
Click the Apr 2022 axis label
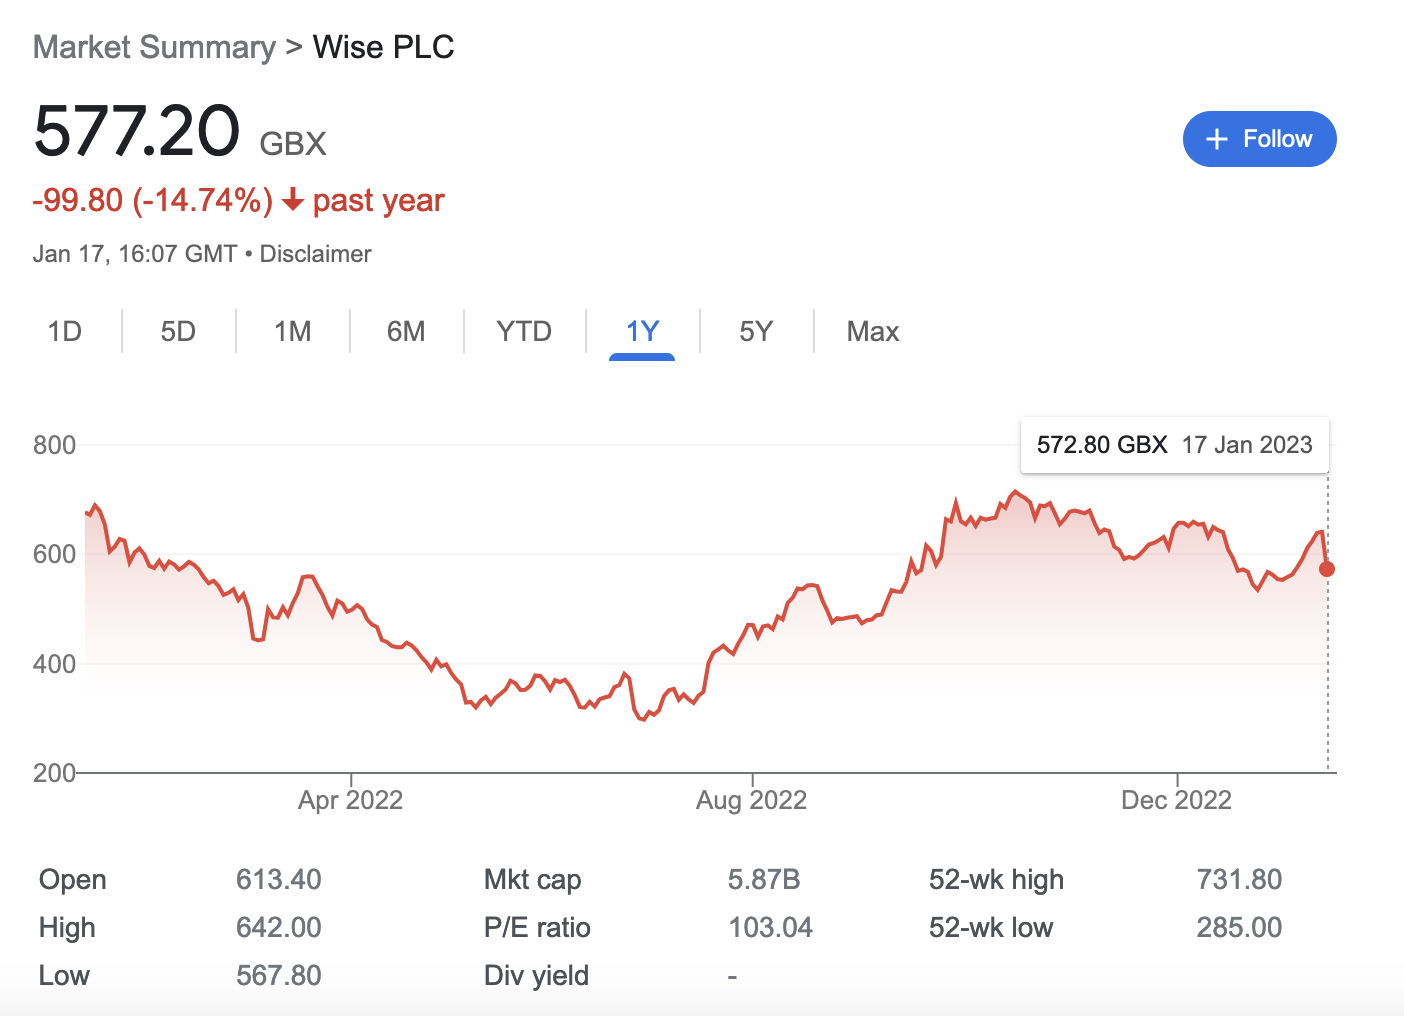350,800
